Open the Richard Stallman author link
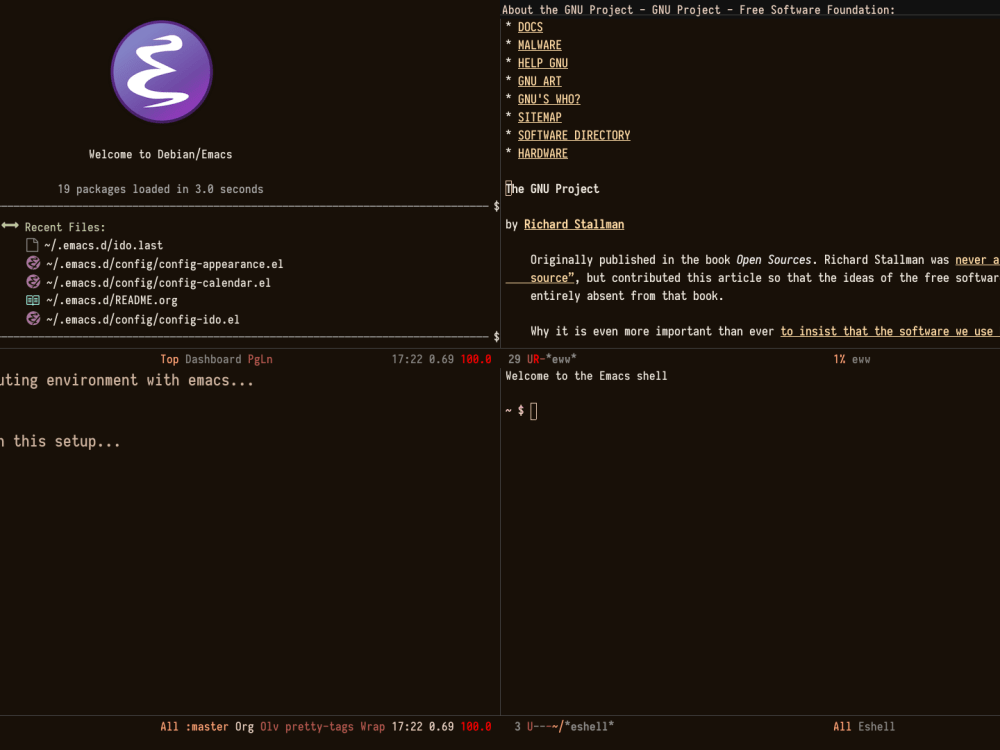Image resolution: width=1000 pixels, height=750 pixels. [574, 224]
